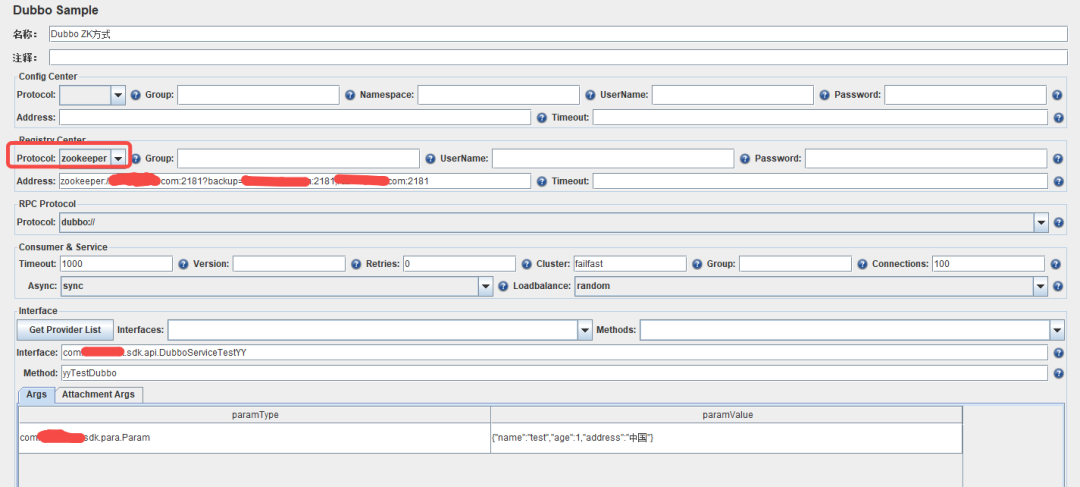Click Registry Center Timeout input
The image size is (1080, 487).
[x=820, y=181]
